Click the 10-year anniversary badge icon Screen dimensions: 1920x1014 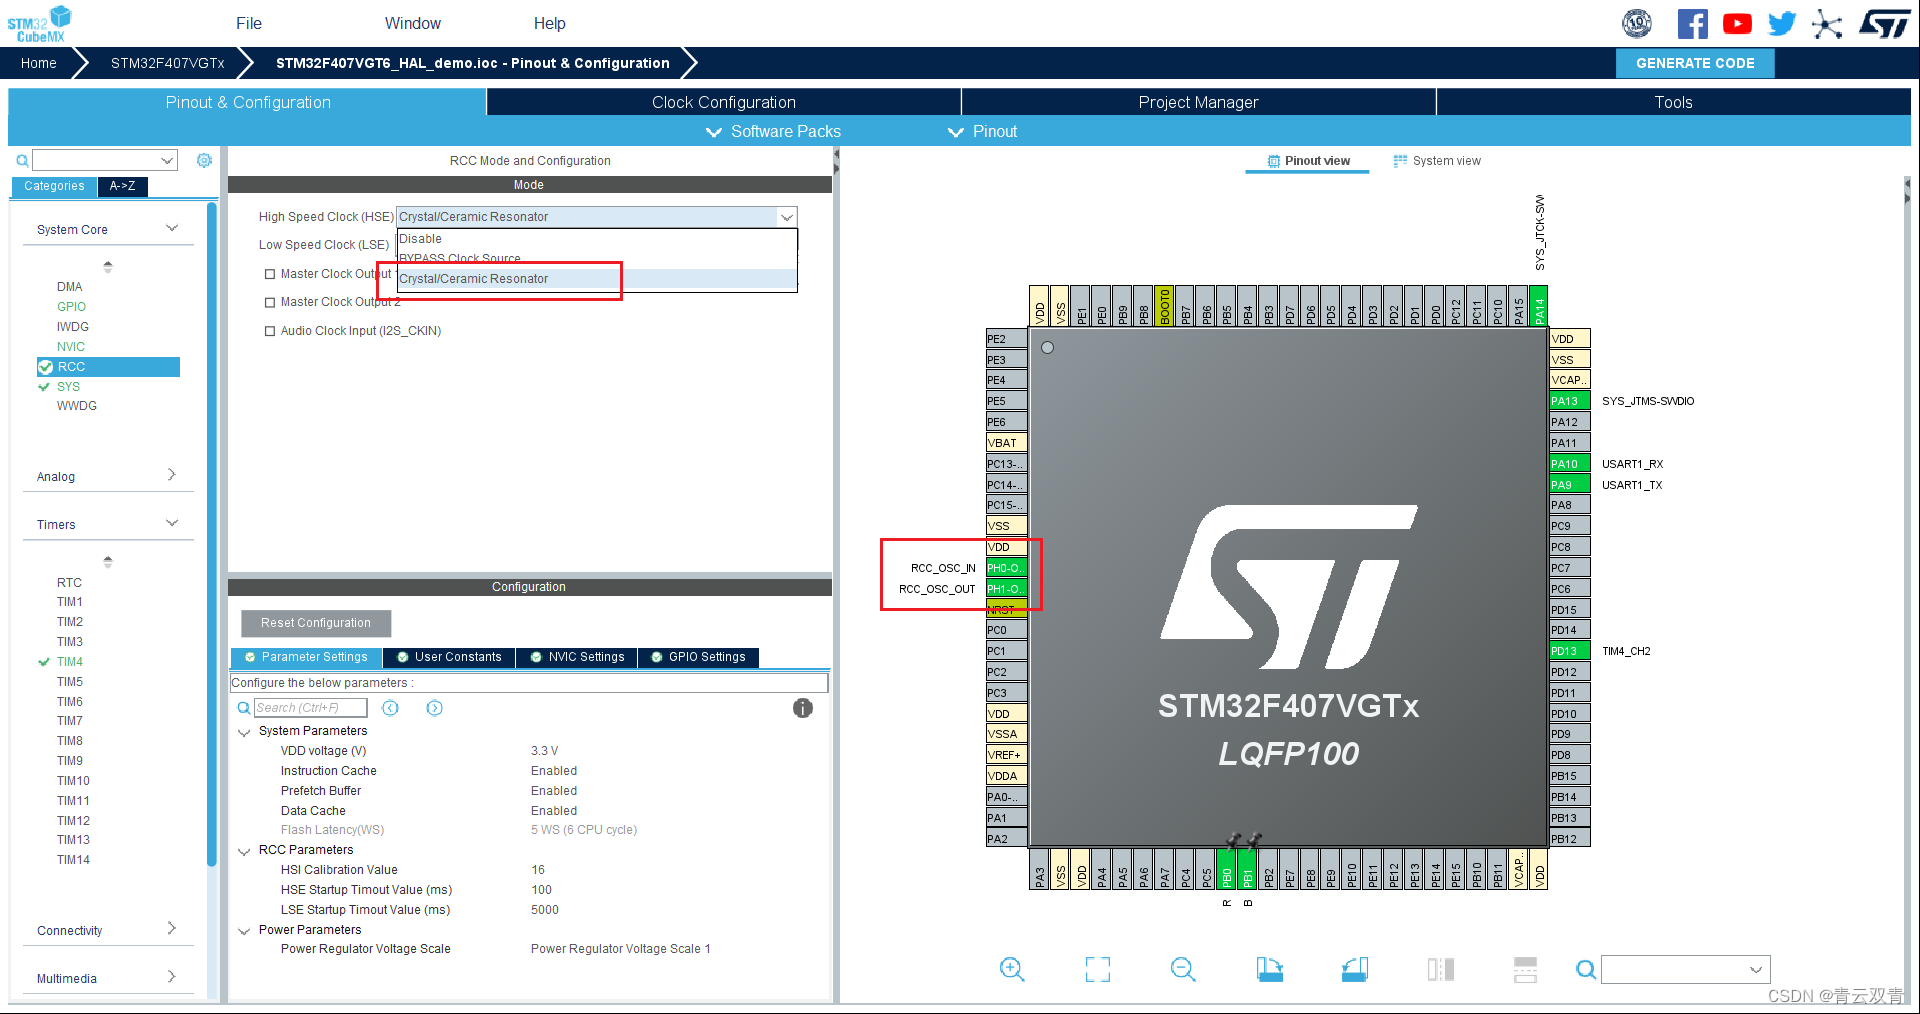1637,23
